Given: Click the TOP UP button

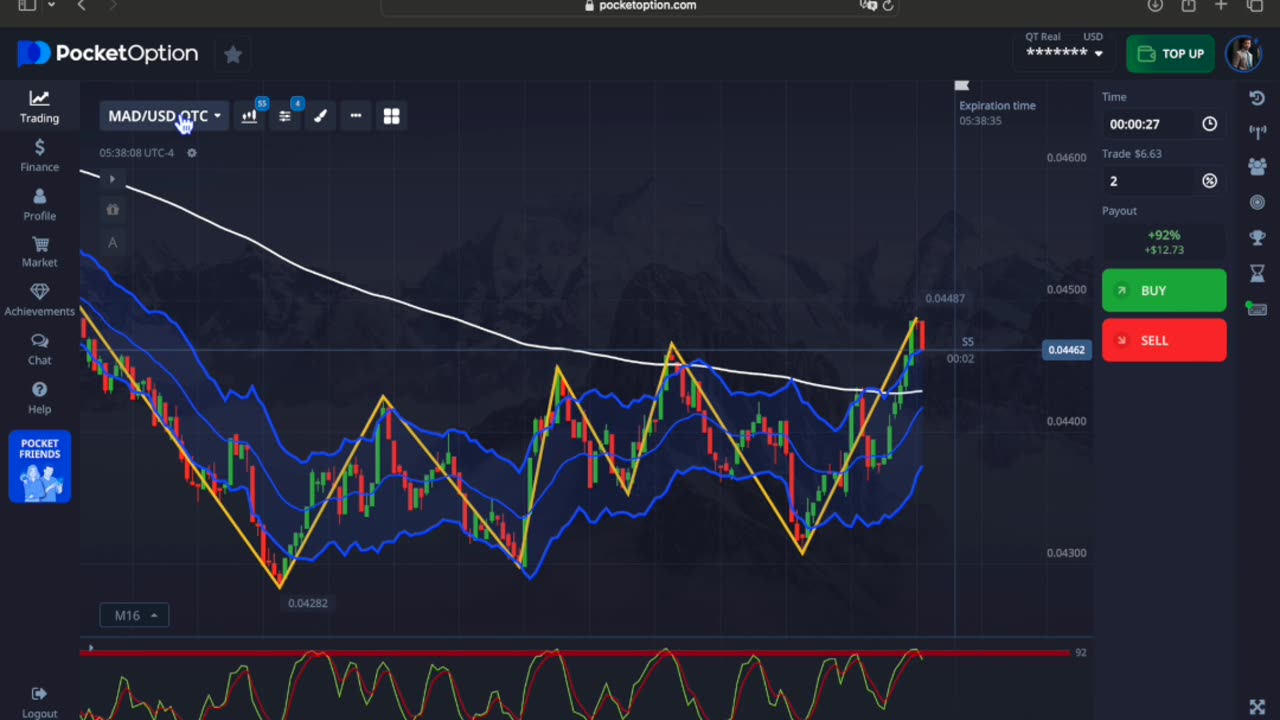Looking at the screenshot, I should pos(1170,54).
